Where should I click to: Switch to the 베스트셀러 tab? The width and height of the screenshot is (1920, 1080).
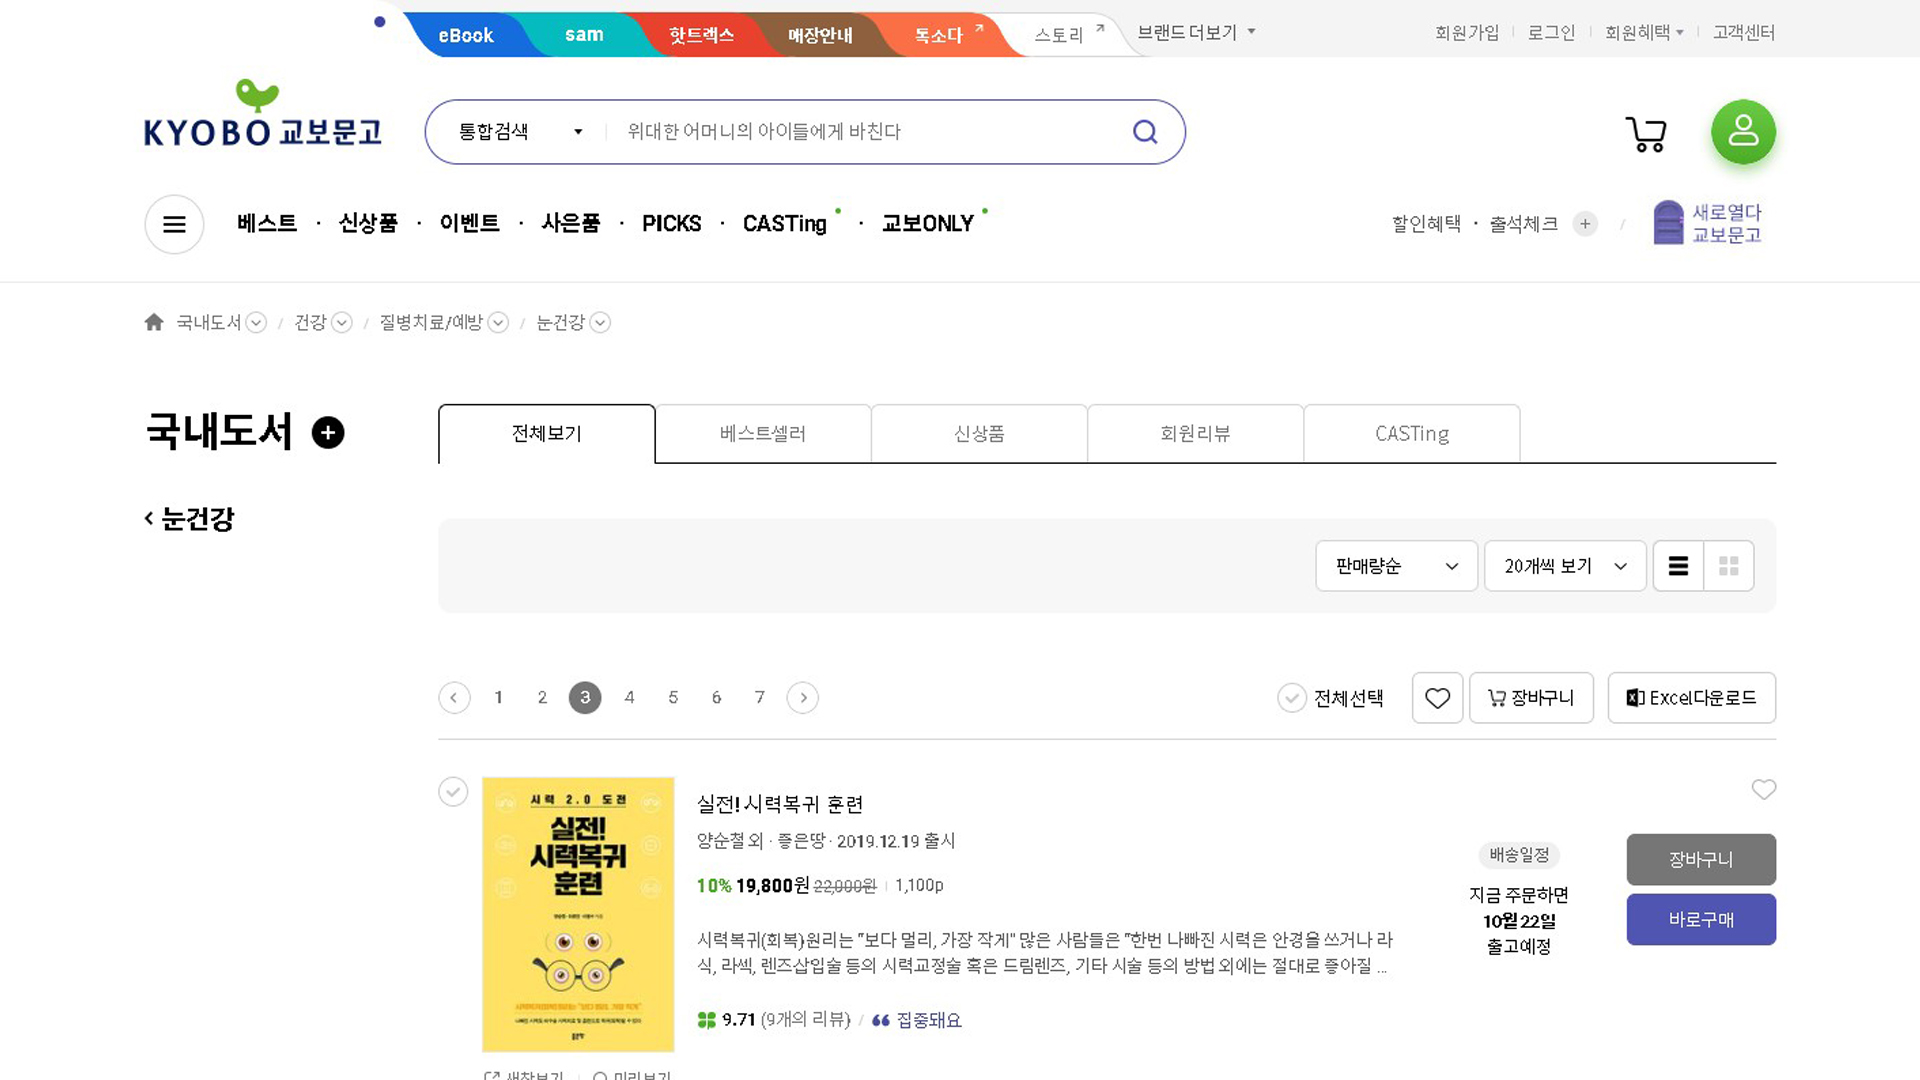coord(763,434)
